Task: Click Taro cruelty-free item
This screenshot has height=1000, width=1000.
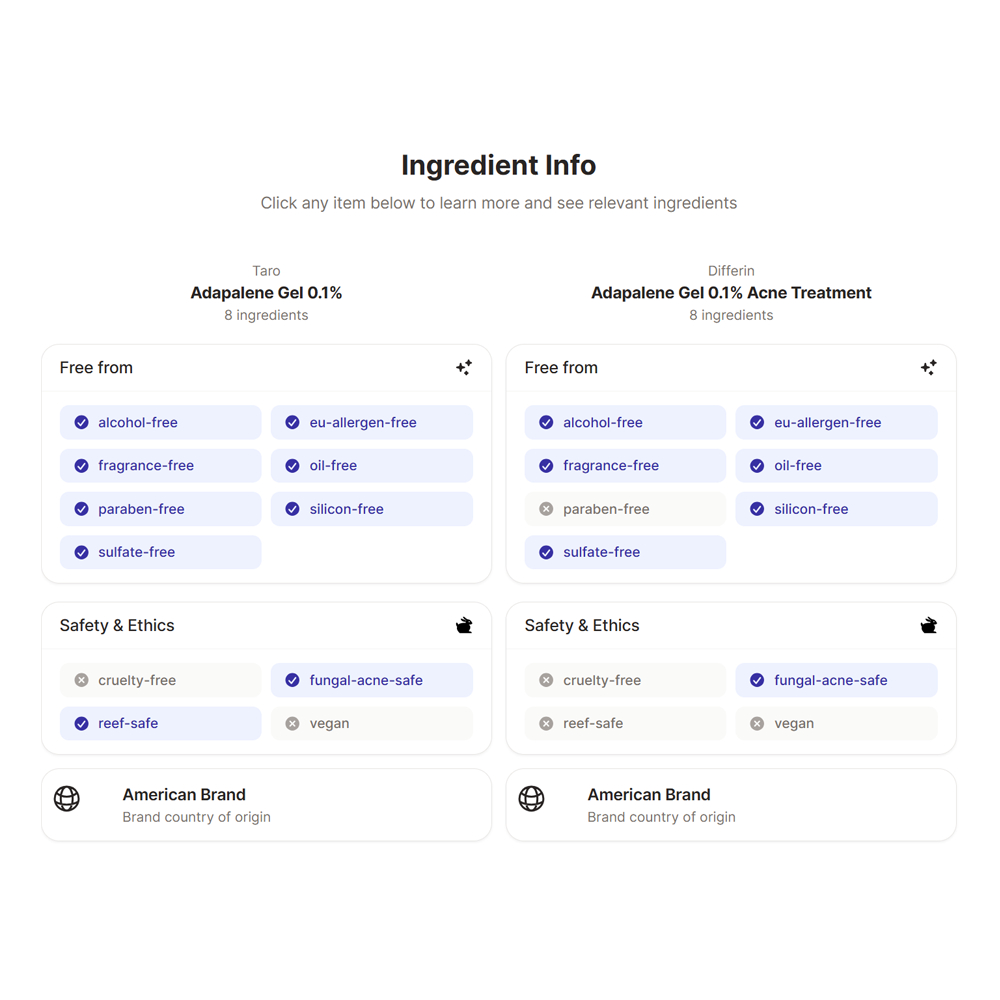Action: point(161,680)
